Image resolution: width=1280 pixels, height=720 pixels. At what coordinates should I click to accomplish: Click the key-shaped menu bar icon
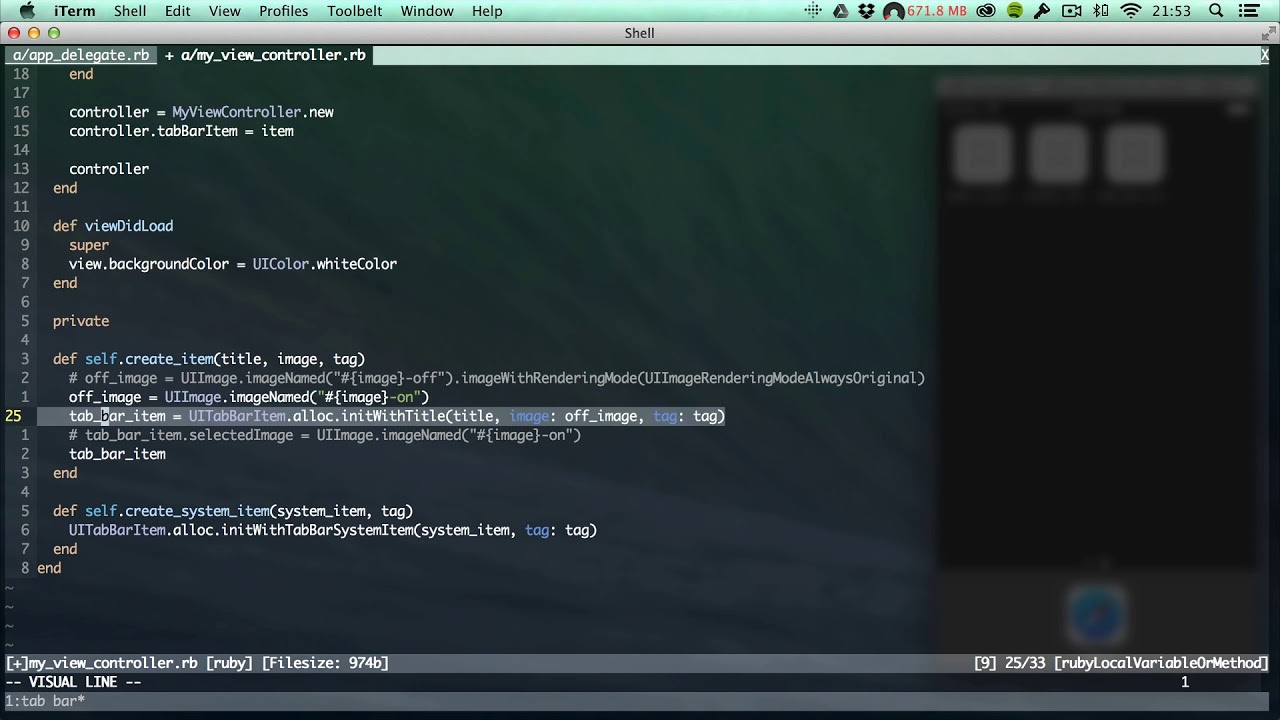(1042, 11)
